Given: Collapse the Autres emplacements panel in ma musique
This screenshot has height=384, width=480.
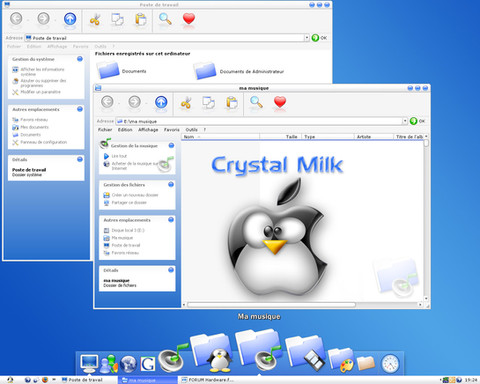Looking at the screenshot, I should (x=171, y=220).
